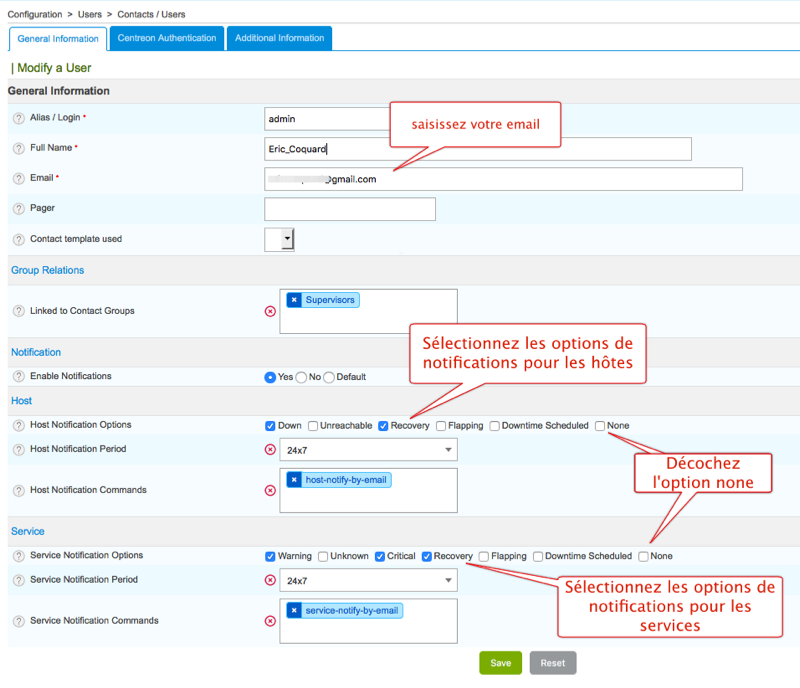Check Unreachable host notification option
The width and height of the screenshot is (800, 688).
click(314, 426)
